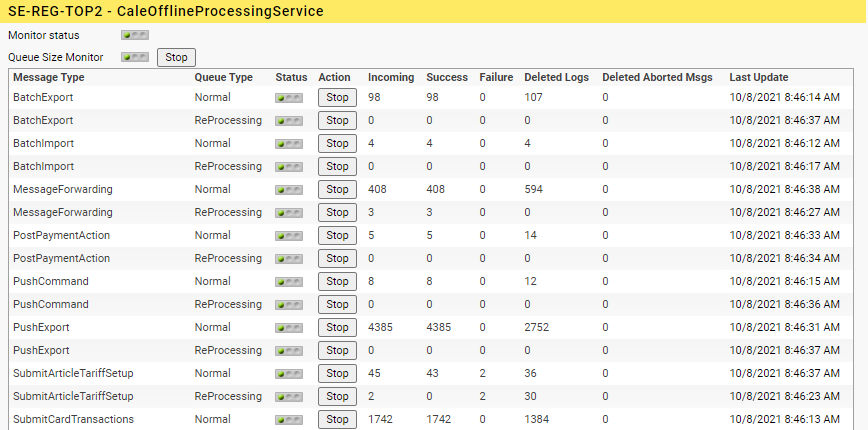Click status light for PostPaymentAction Normal
Viewport: 868px width, 430px height.
289,236
